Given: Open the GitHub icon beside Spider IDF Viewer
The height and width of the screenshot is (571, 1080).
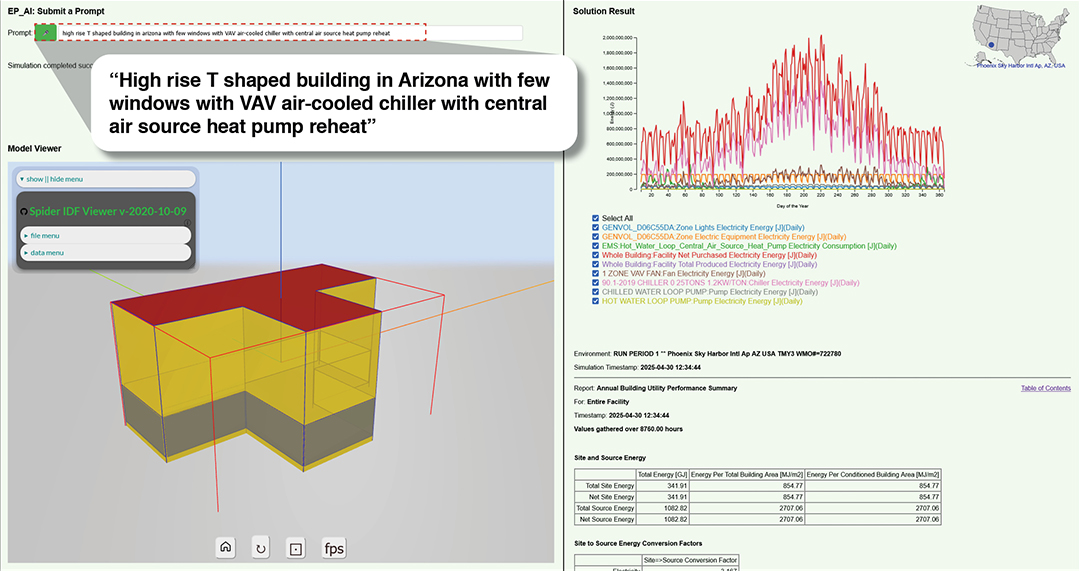Looking at the screenshot, I should click(x=23, y=212).
